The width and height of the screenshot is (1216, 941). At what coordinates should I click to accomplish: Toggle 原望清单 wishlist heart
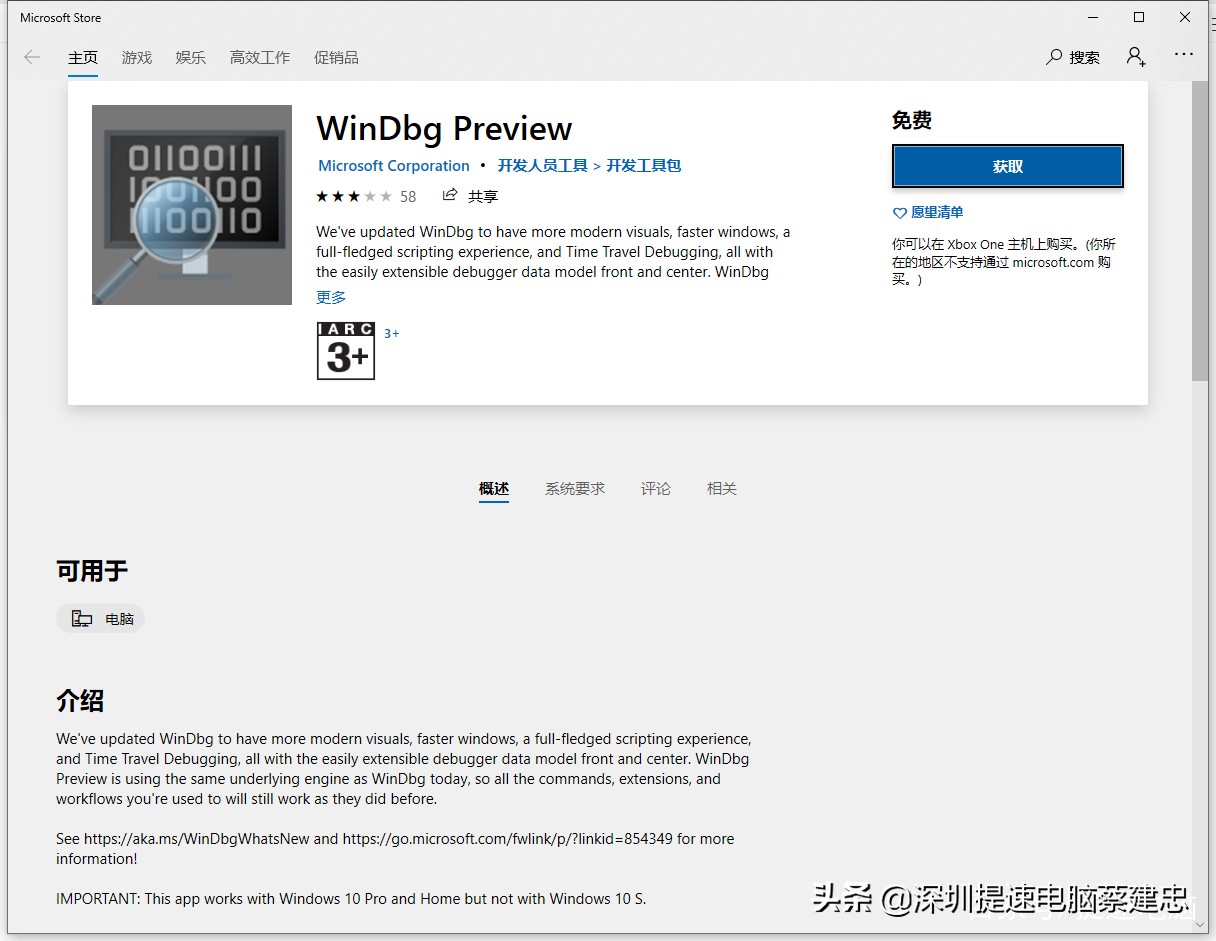click(899, 212)
